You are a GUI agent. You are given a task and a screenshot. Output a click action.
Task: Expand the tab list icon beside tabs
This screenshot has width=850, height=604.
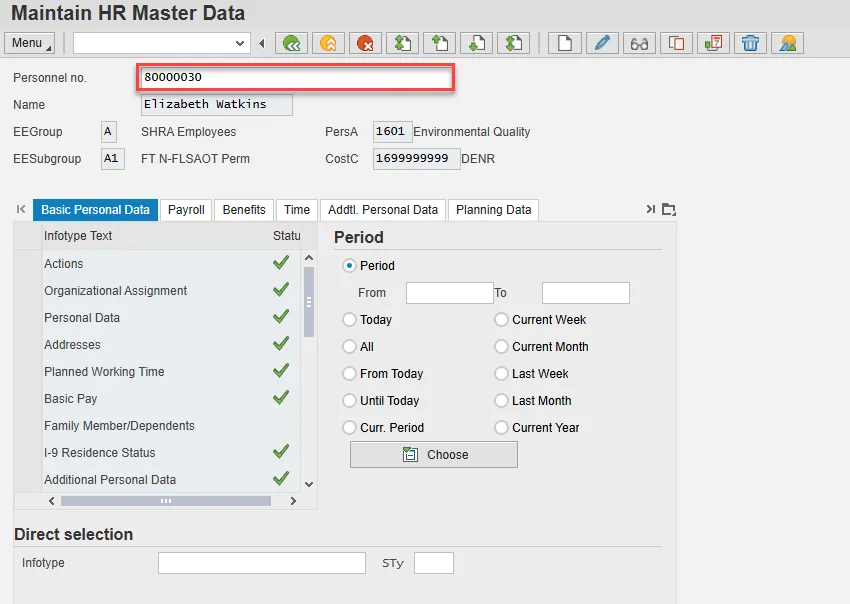(x=669, y=210)
